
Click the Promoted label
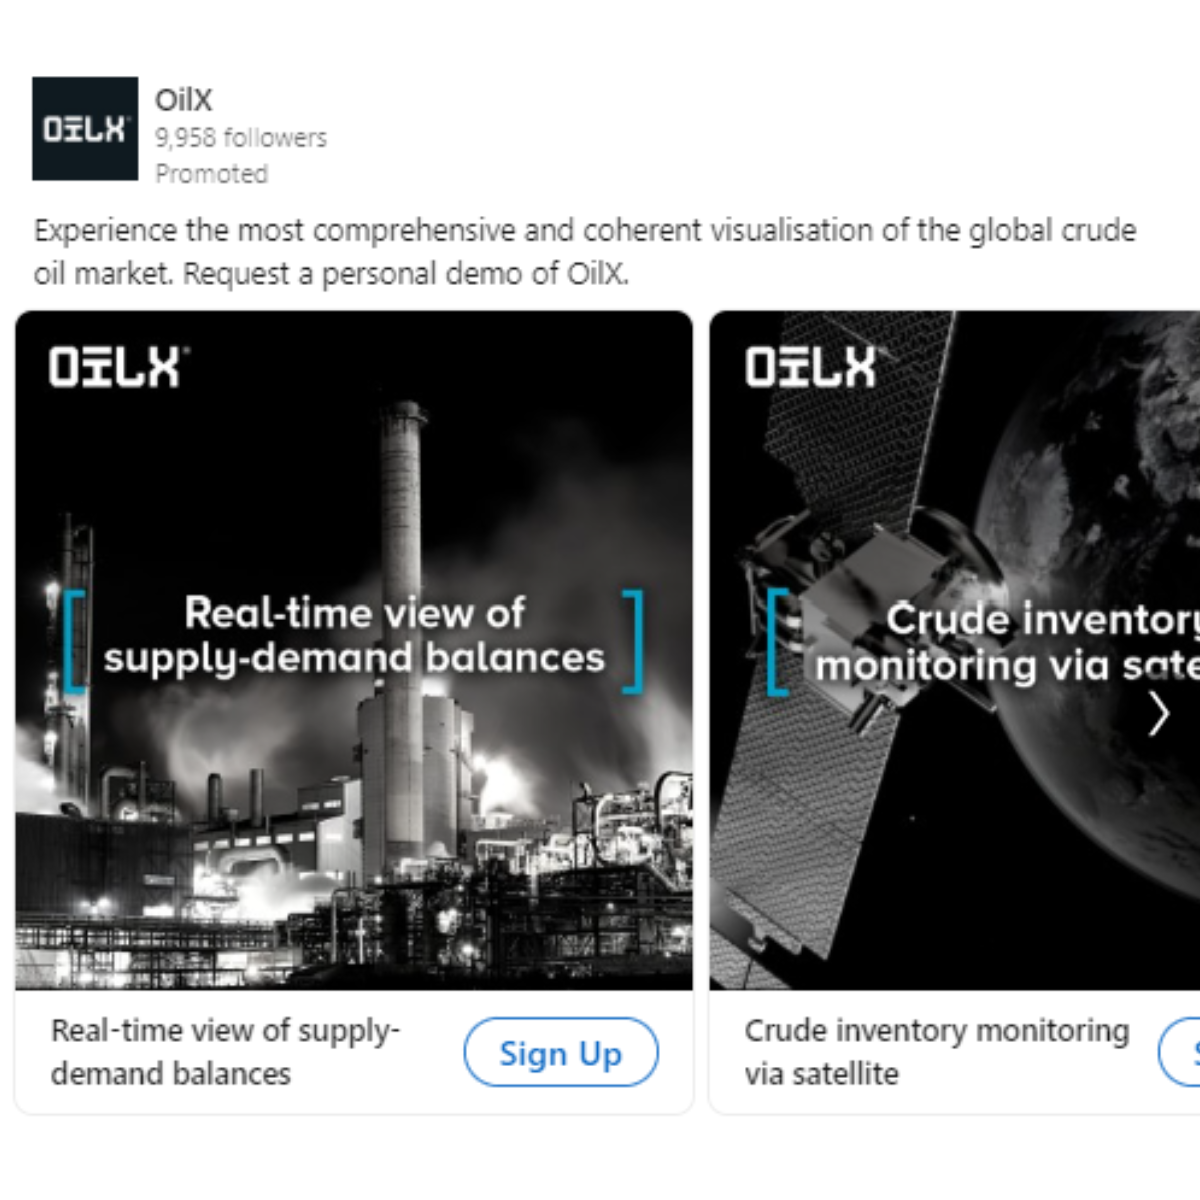211,173
